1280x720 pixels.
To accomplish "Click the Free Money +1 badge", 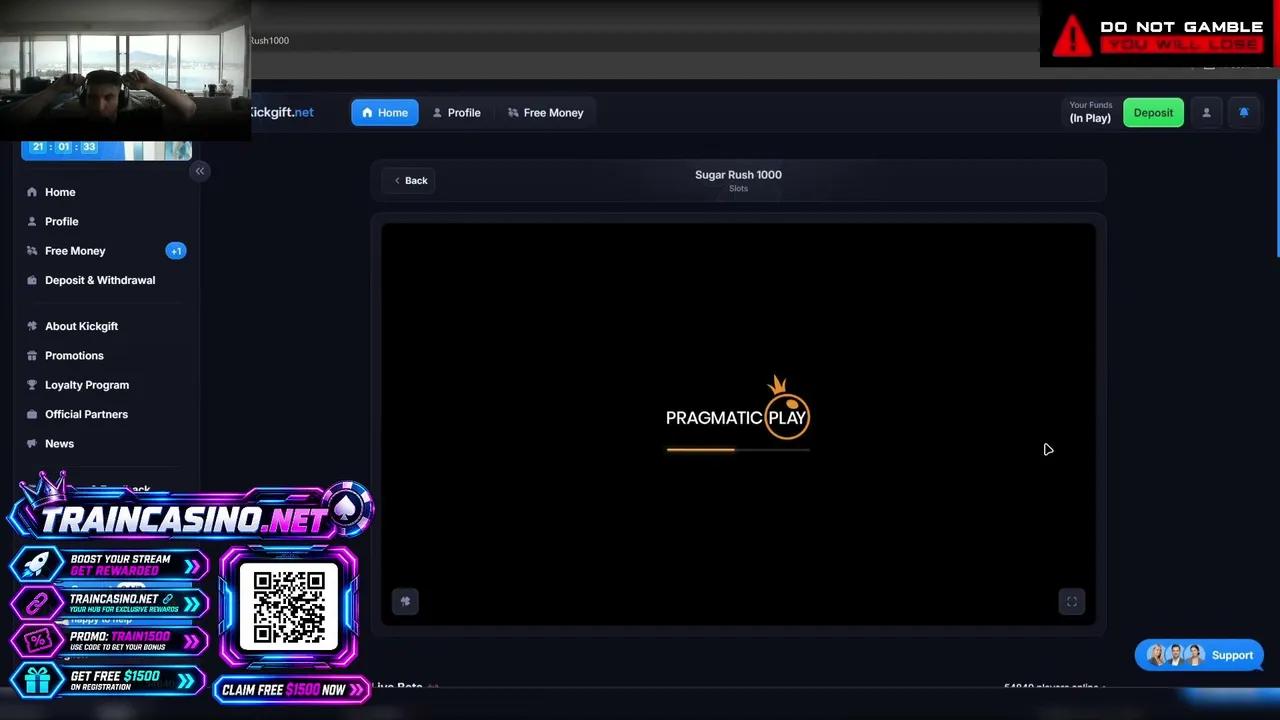I will (176, 251).
